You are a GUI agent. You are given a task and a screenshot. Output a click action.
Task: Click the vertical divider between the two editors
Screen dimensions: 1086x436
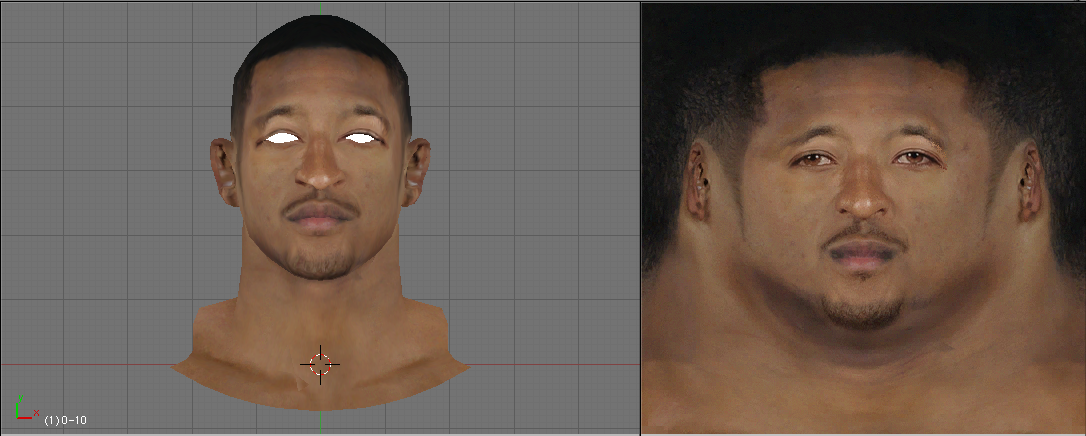pos(640,218)
